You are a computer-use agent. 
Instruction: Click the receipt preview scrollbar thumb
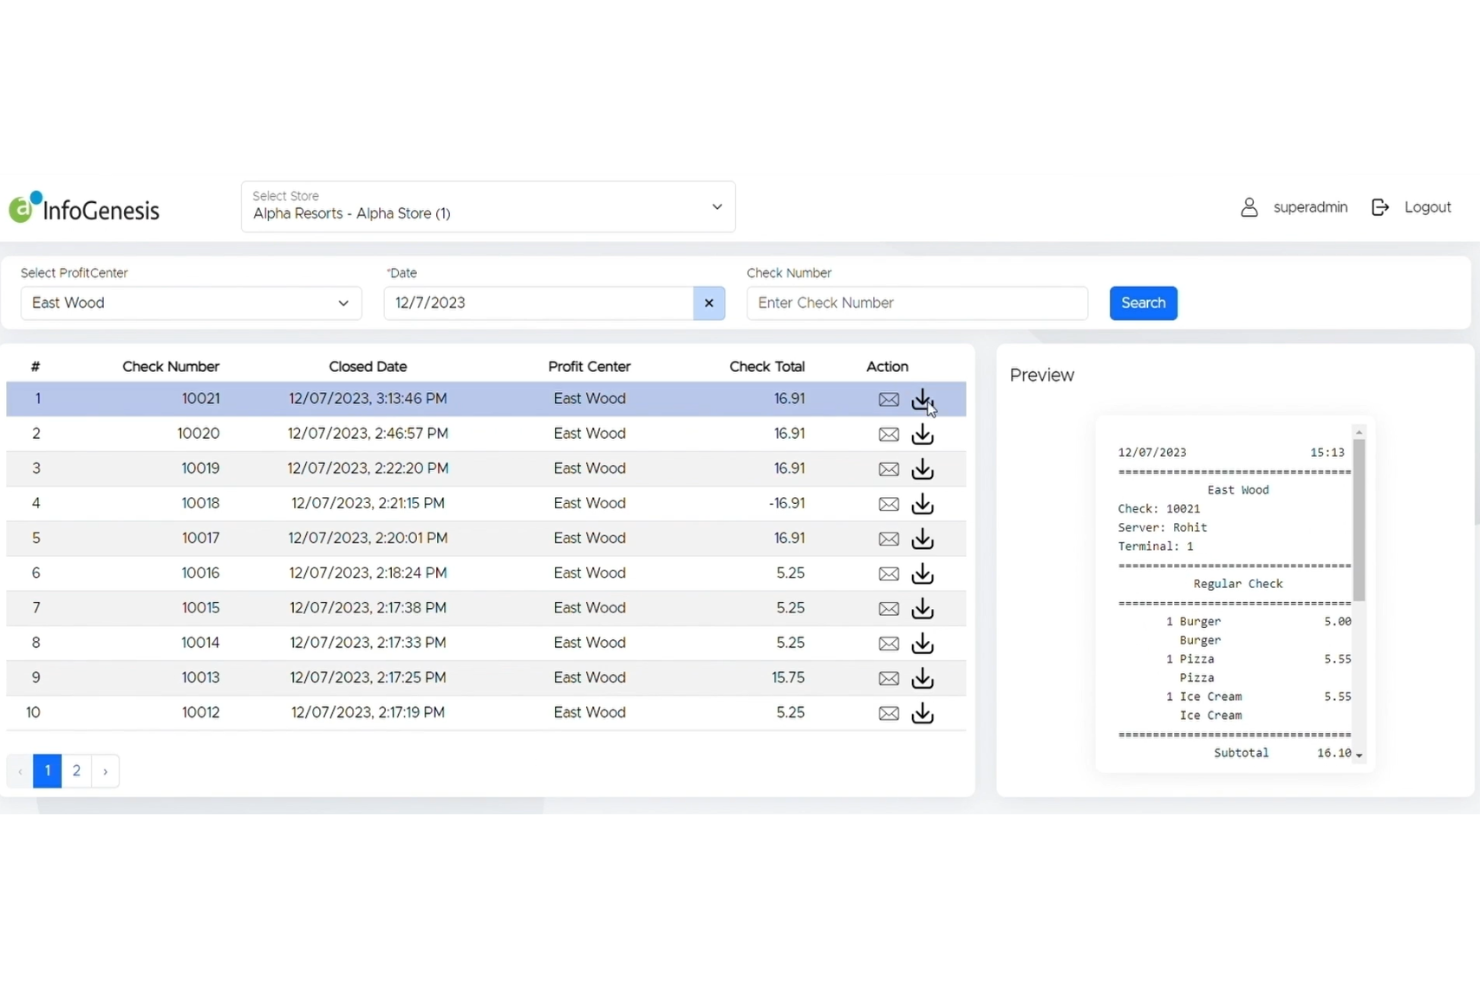[x=1359, y=520]
